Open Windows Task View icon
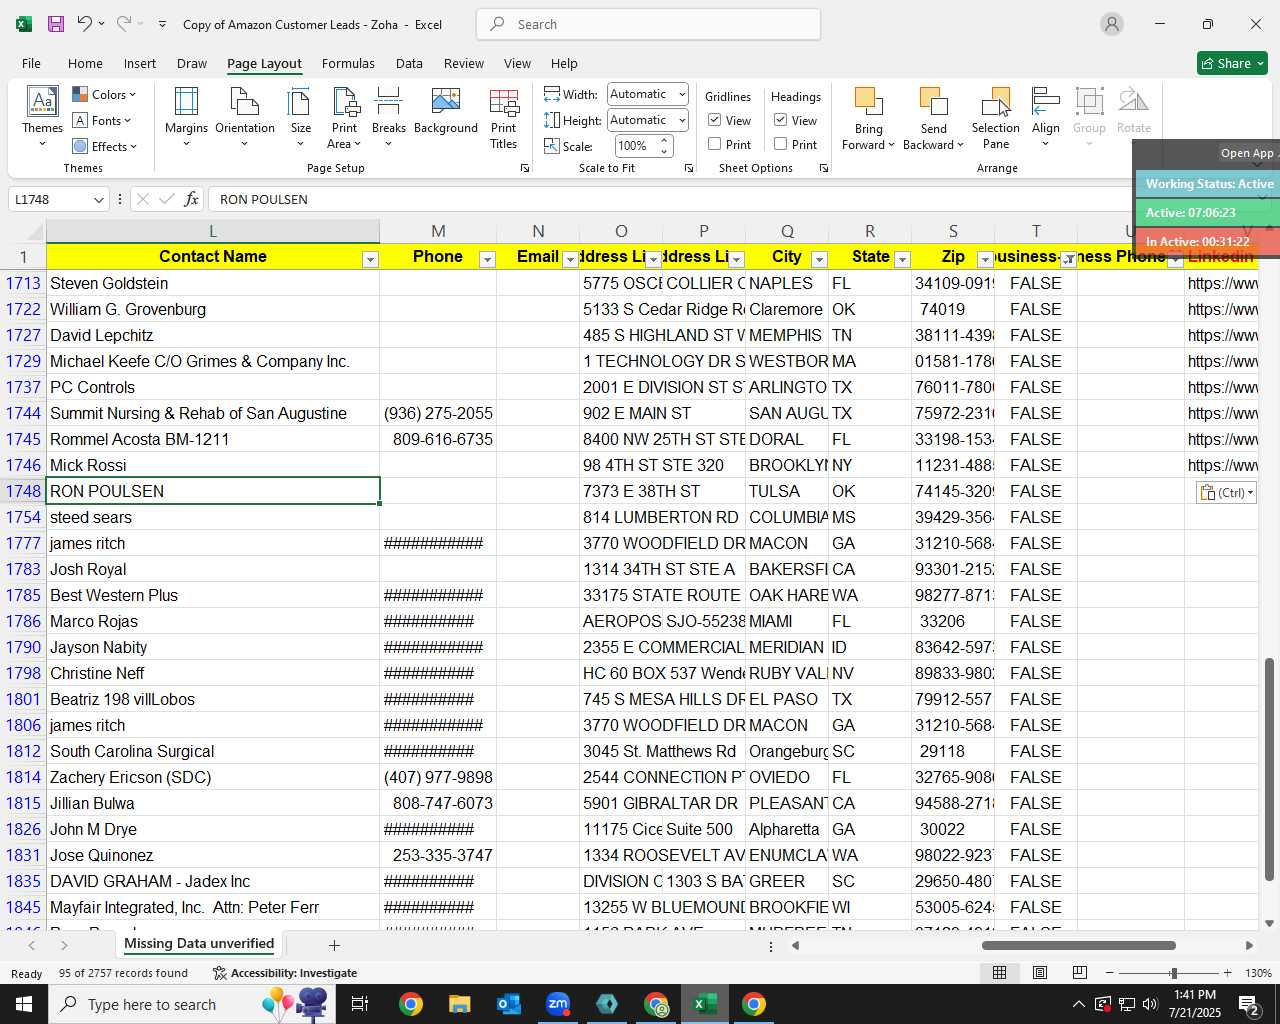 [x=360, y=1004]
